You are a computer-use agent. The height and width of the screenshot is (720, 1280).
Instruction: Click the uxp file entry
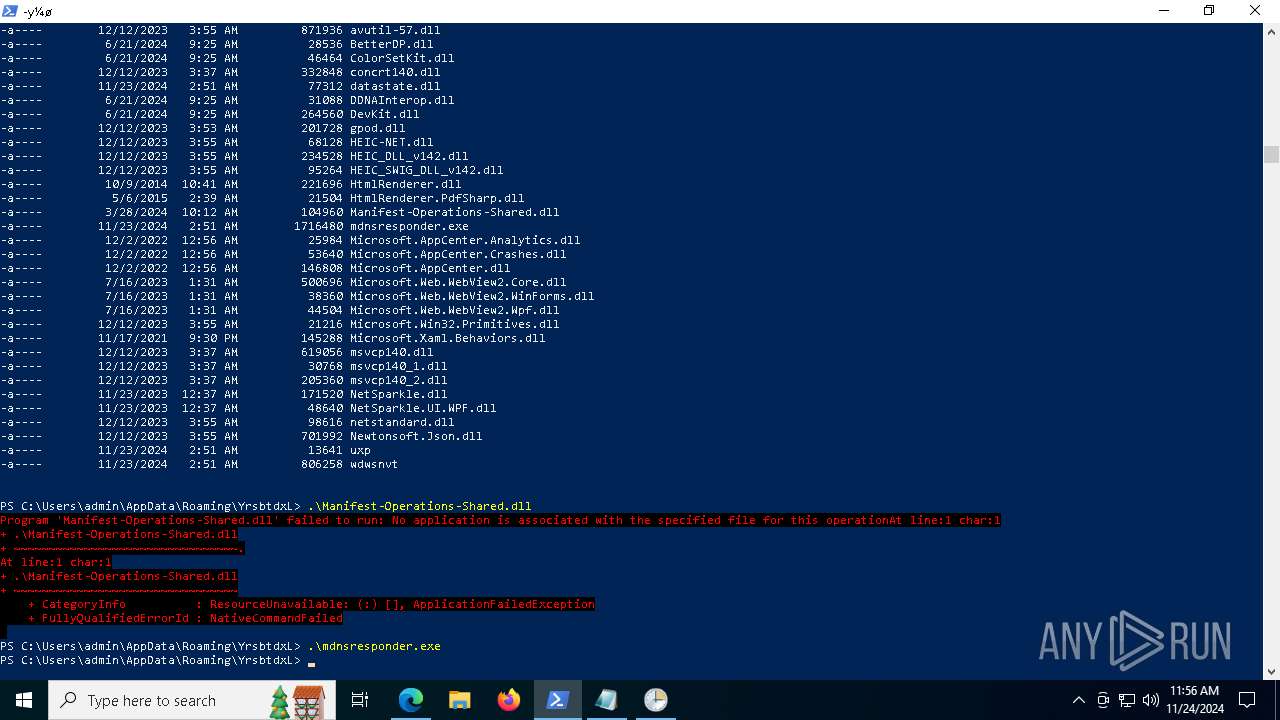[x=360, y=450]
